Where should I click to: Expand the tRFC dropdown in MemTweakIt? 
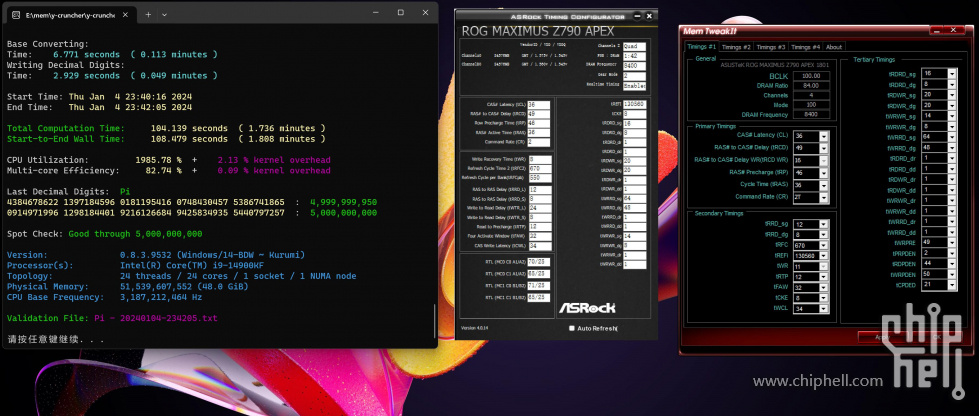click(x=824, y=245)
